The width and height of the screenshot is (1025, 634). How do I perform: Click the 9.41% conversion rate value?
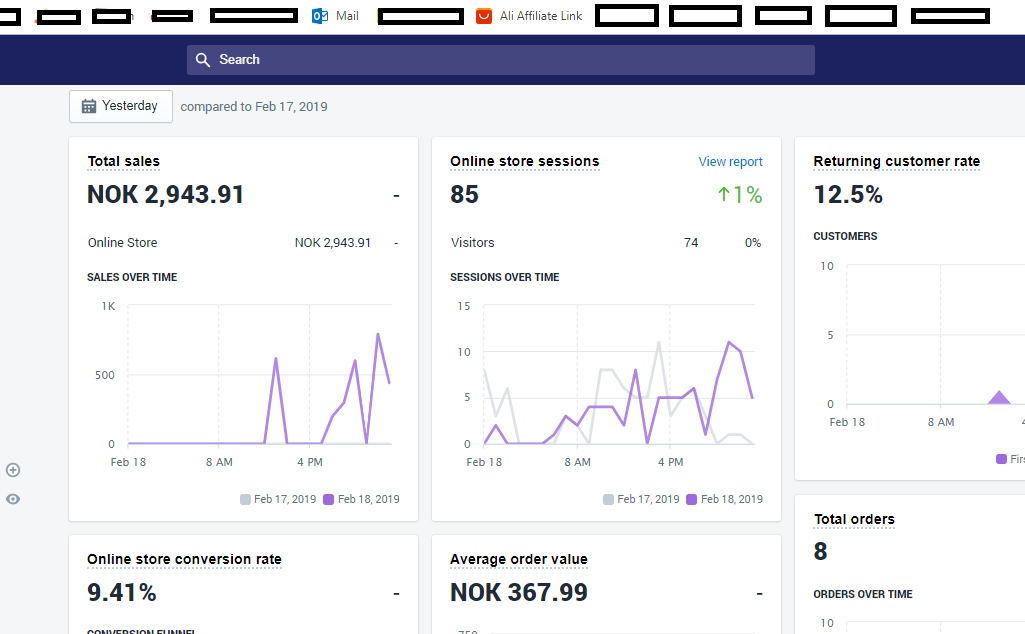tap(122, 592)
